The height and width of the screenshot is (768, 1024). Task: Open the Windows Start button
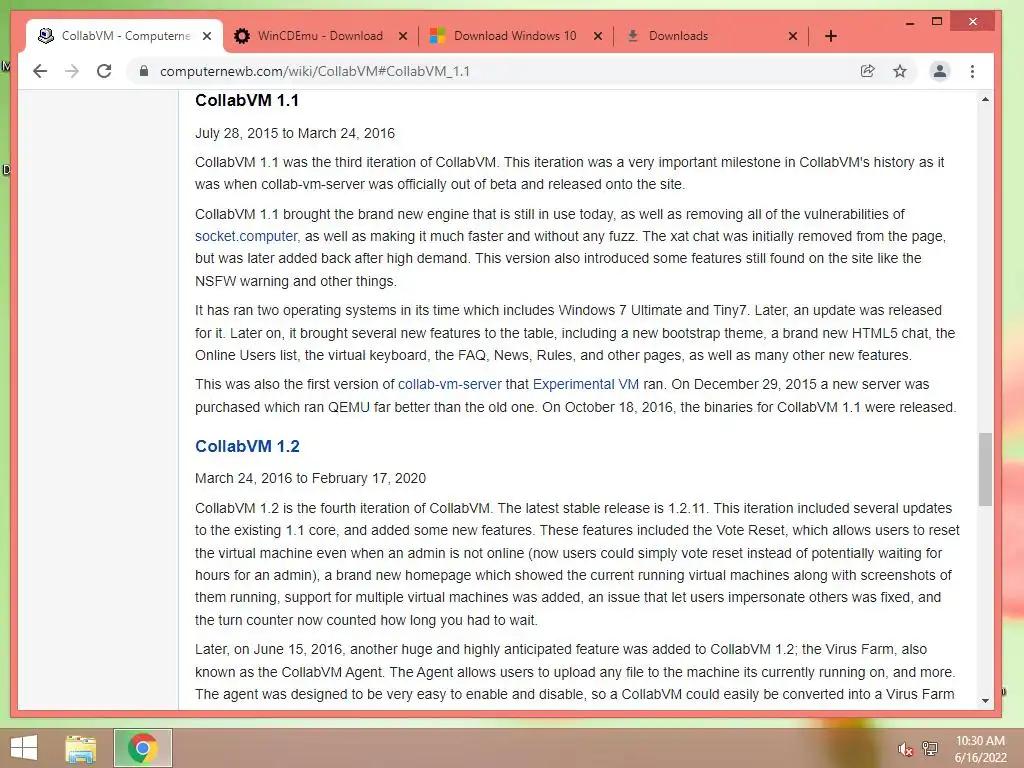click(24, 748)
